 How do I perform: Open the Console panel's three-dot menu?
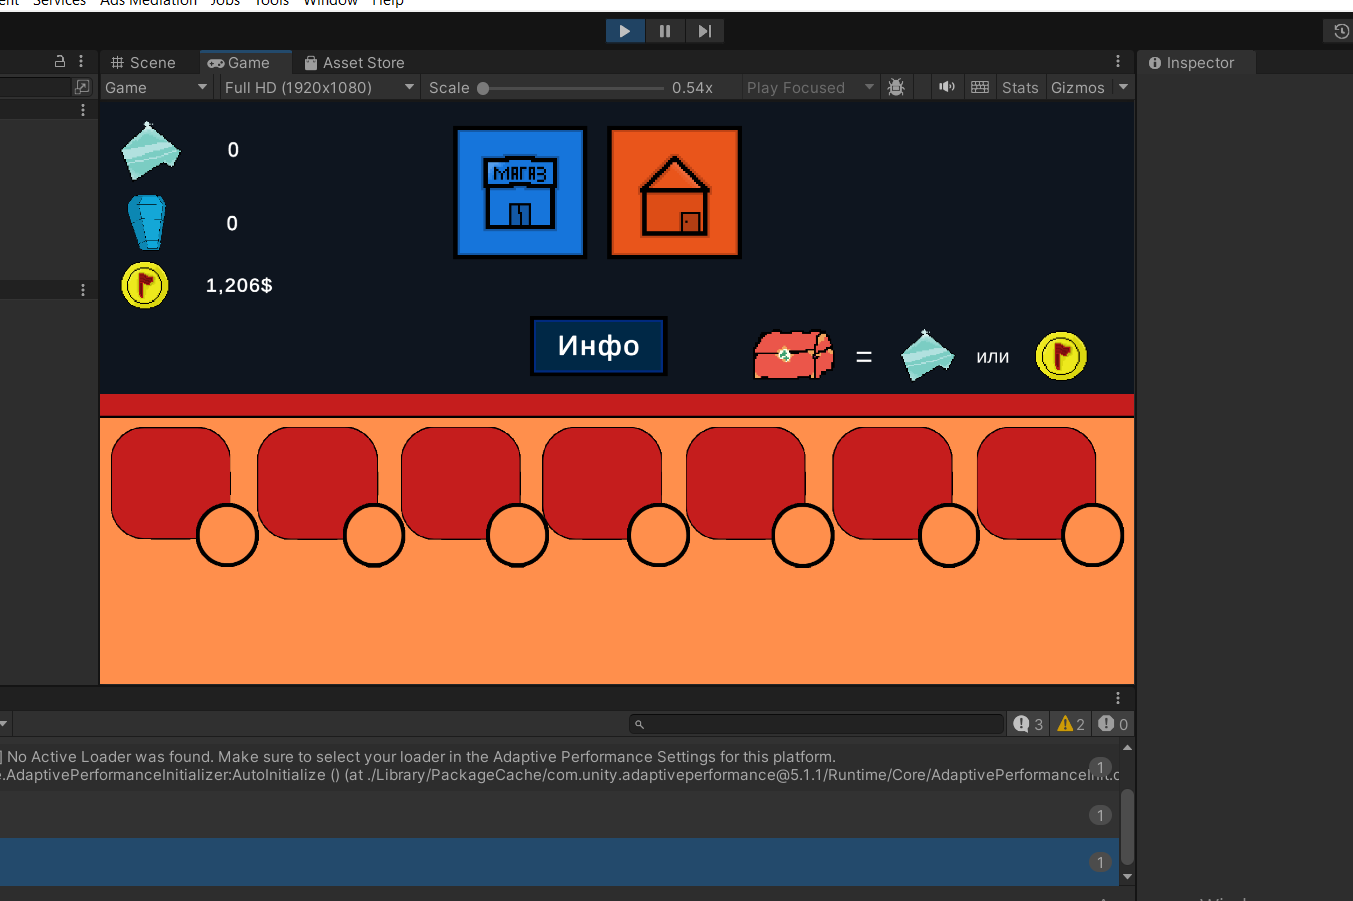pos(1118,698)
